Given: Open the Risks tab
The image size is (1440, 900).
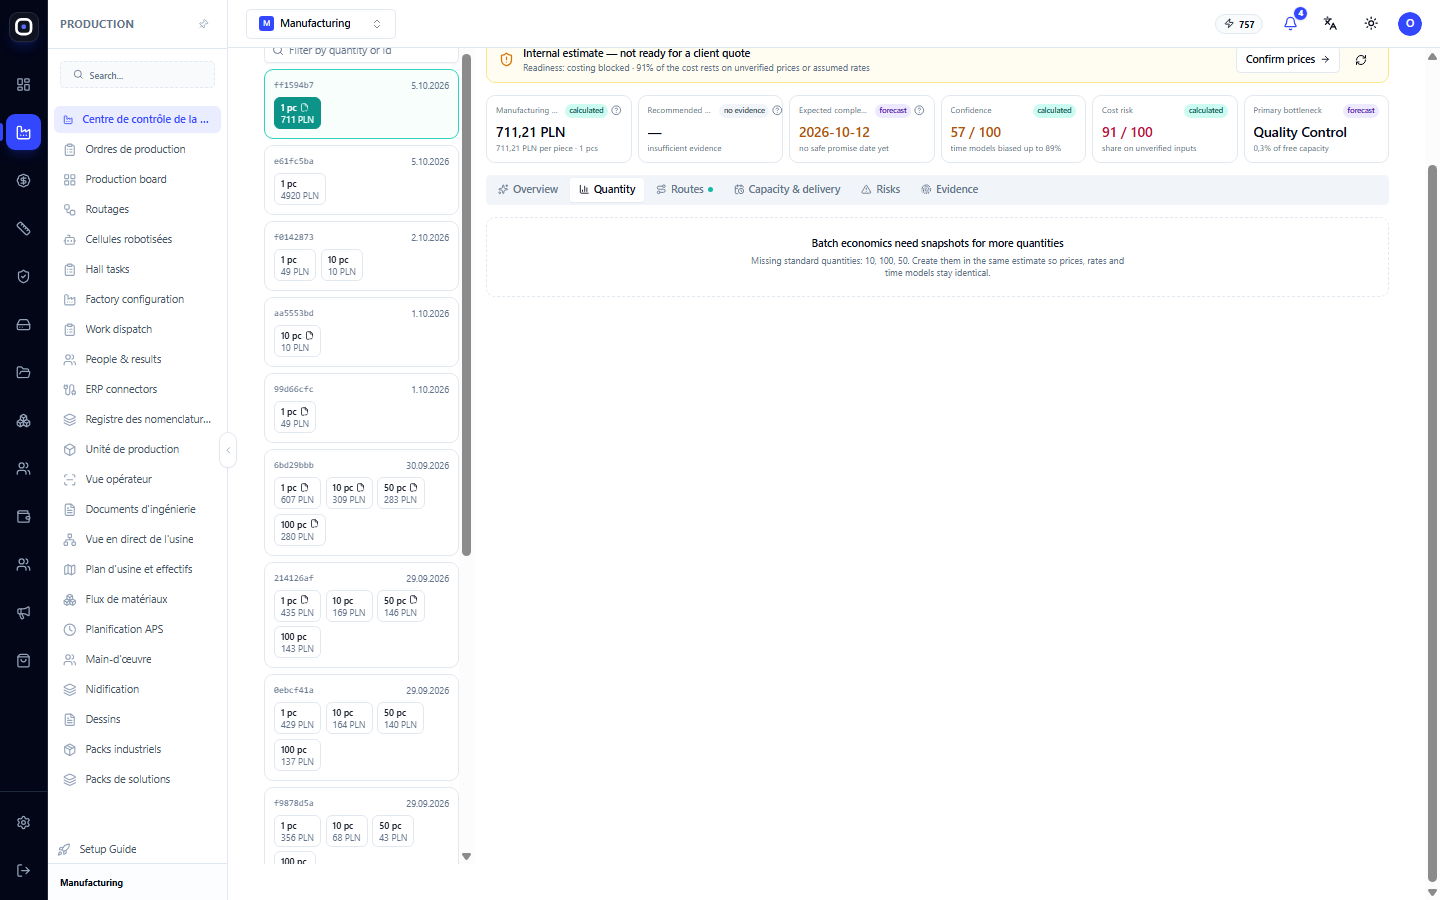Looking at the screenshot, I should point(881,189).
